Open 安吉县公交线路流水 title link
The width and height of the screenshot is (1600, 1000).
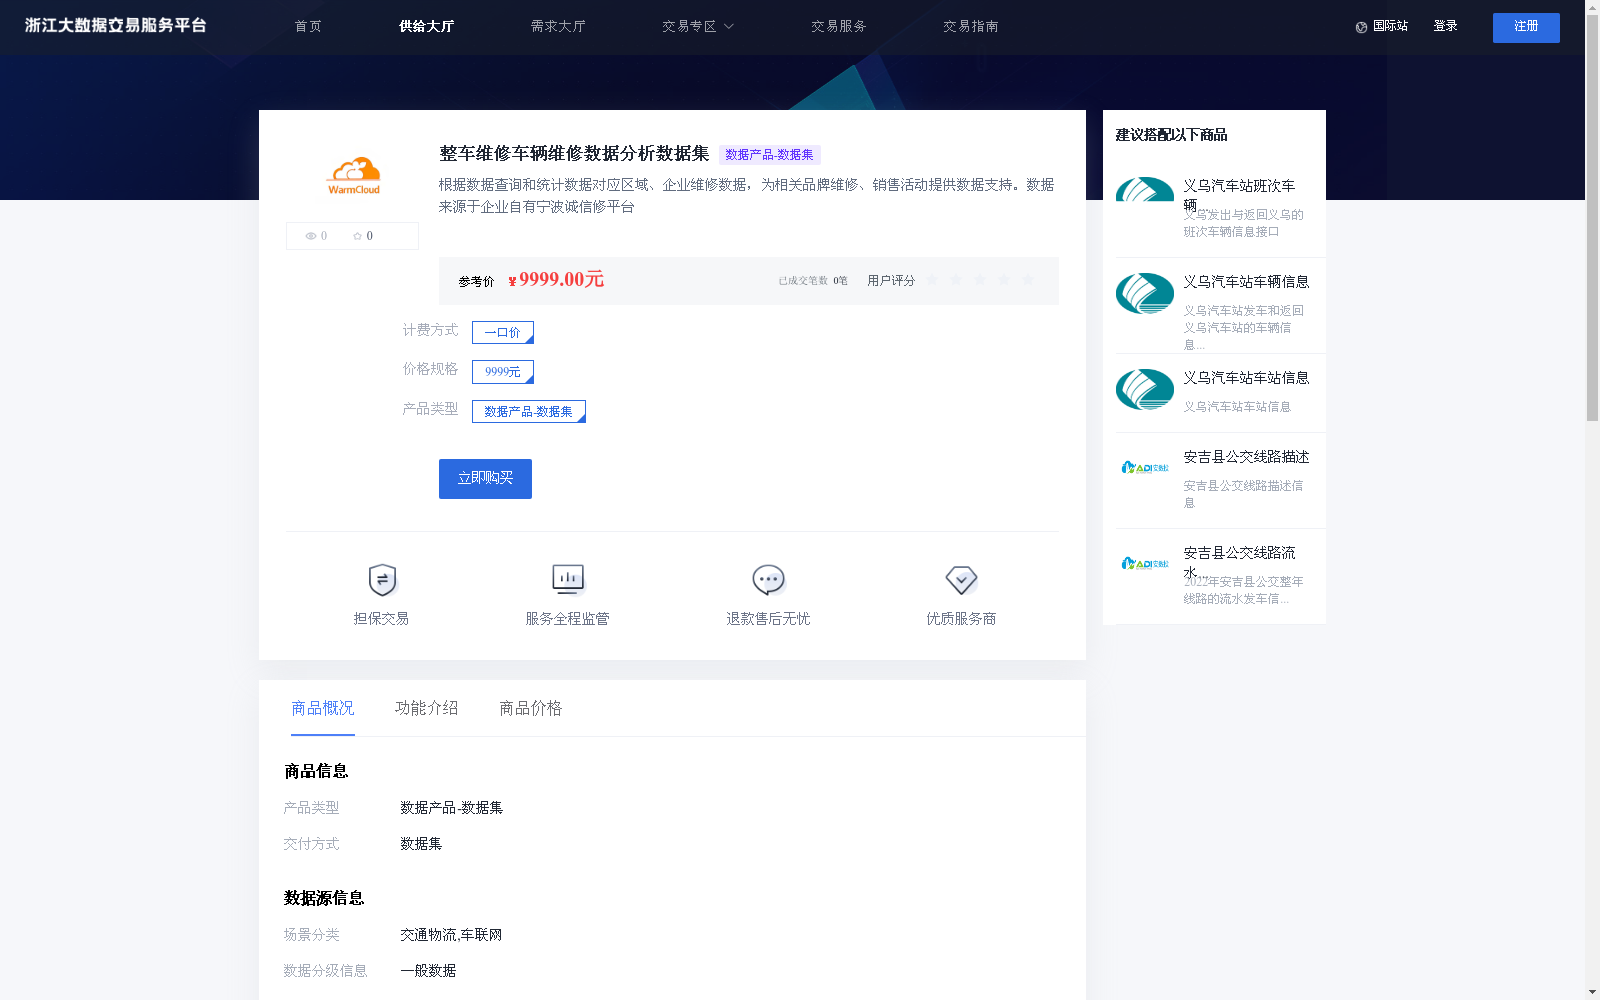[1239, 562]
